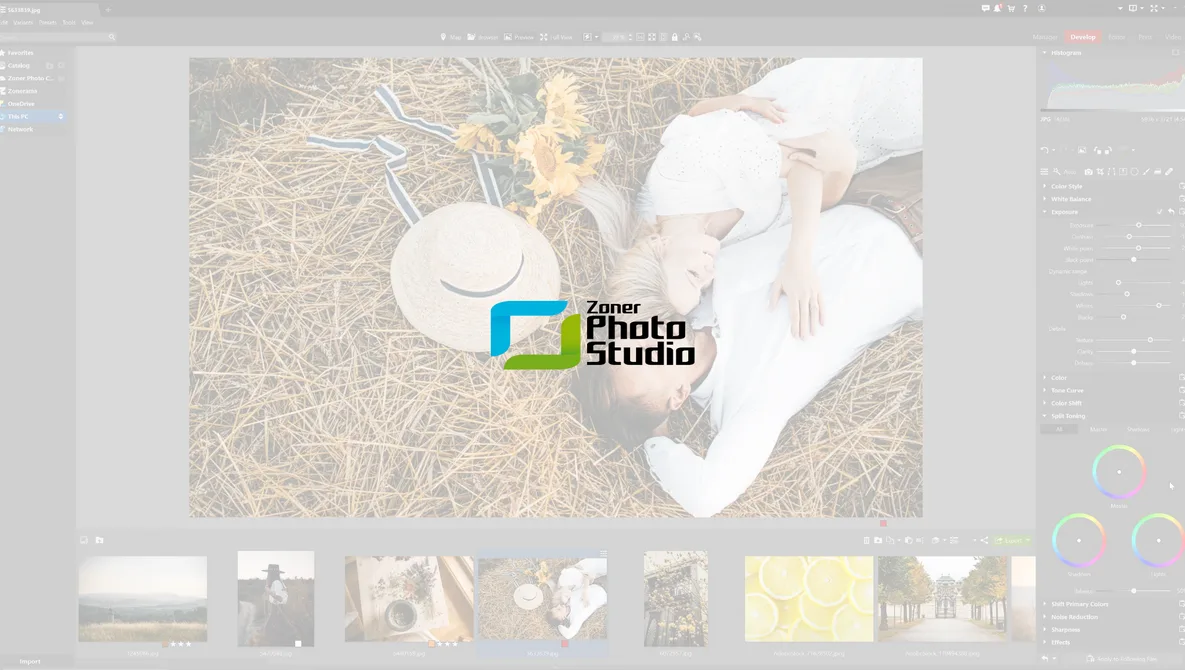Select the lemon slices thumbnail
The height and width of the screenshot is (670, 1185).
click(x=809, y=599)
